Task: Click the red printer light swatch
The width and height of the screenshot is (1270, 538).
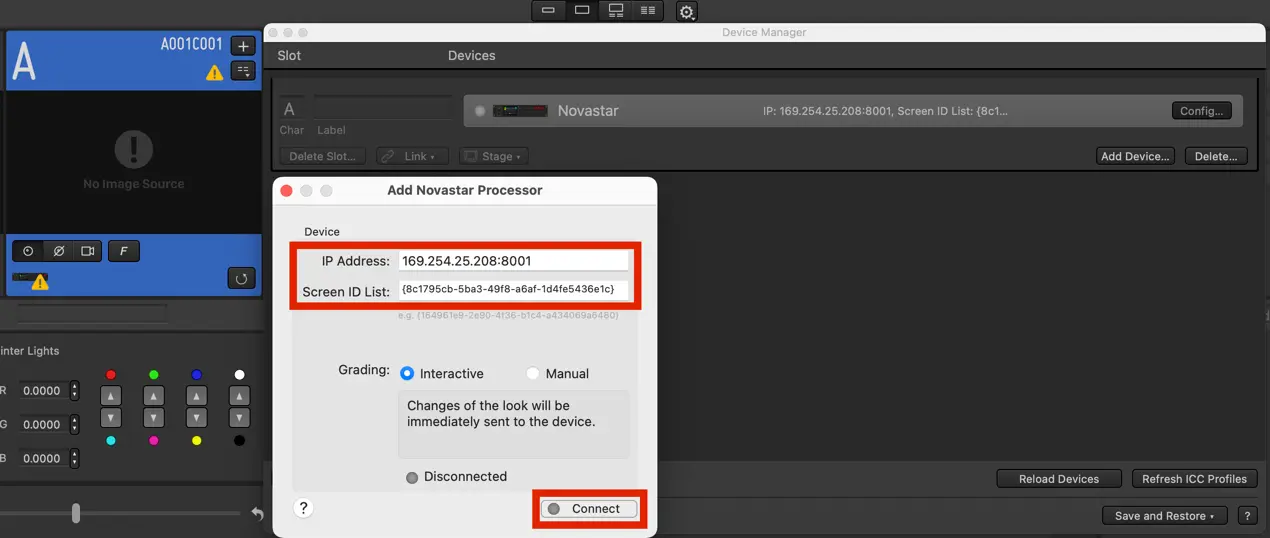Action: click(111, 375)
